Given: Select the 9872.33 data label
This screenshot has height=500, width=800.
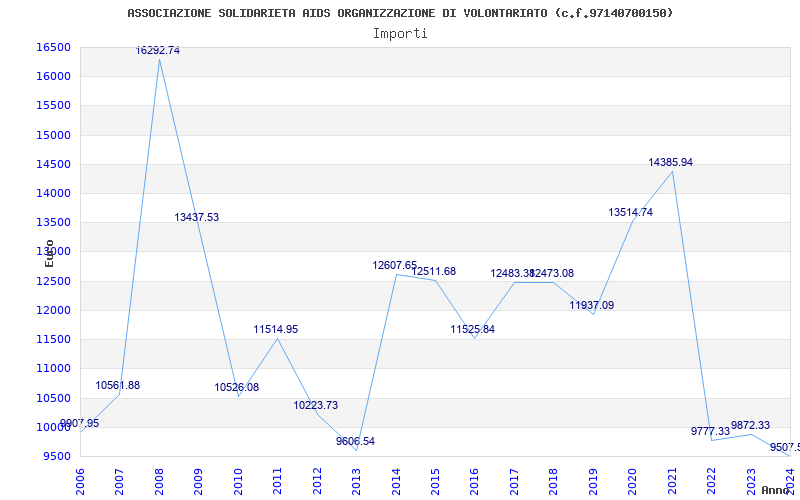Looking at the screenshot, I should click(750, 426).
